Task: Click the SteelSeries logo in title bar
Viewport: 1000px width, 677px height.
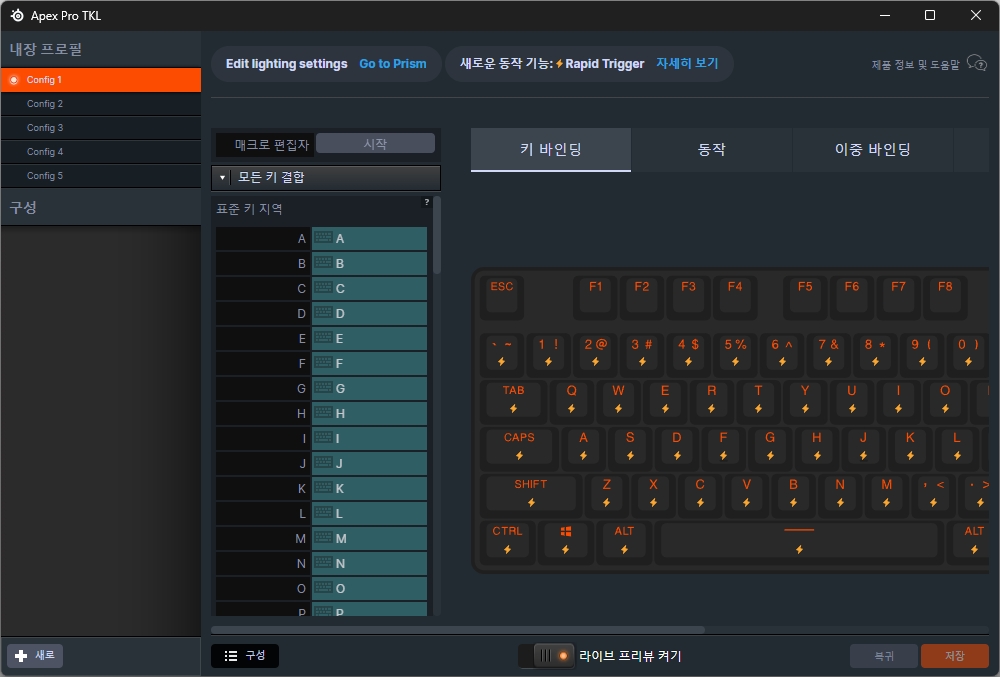Action: tap(17, 15)
